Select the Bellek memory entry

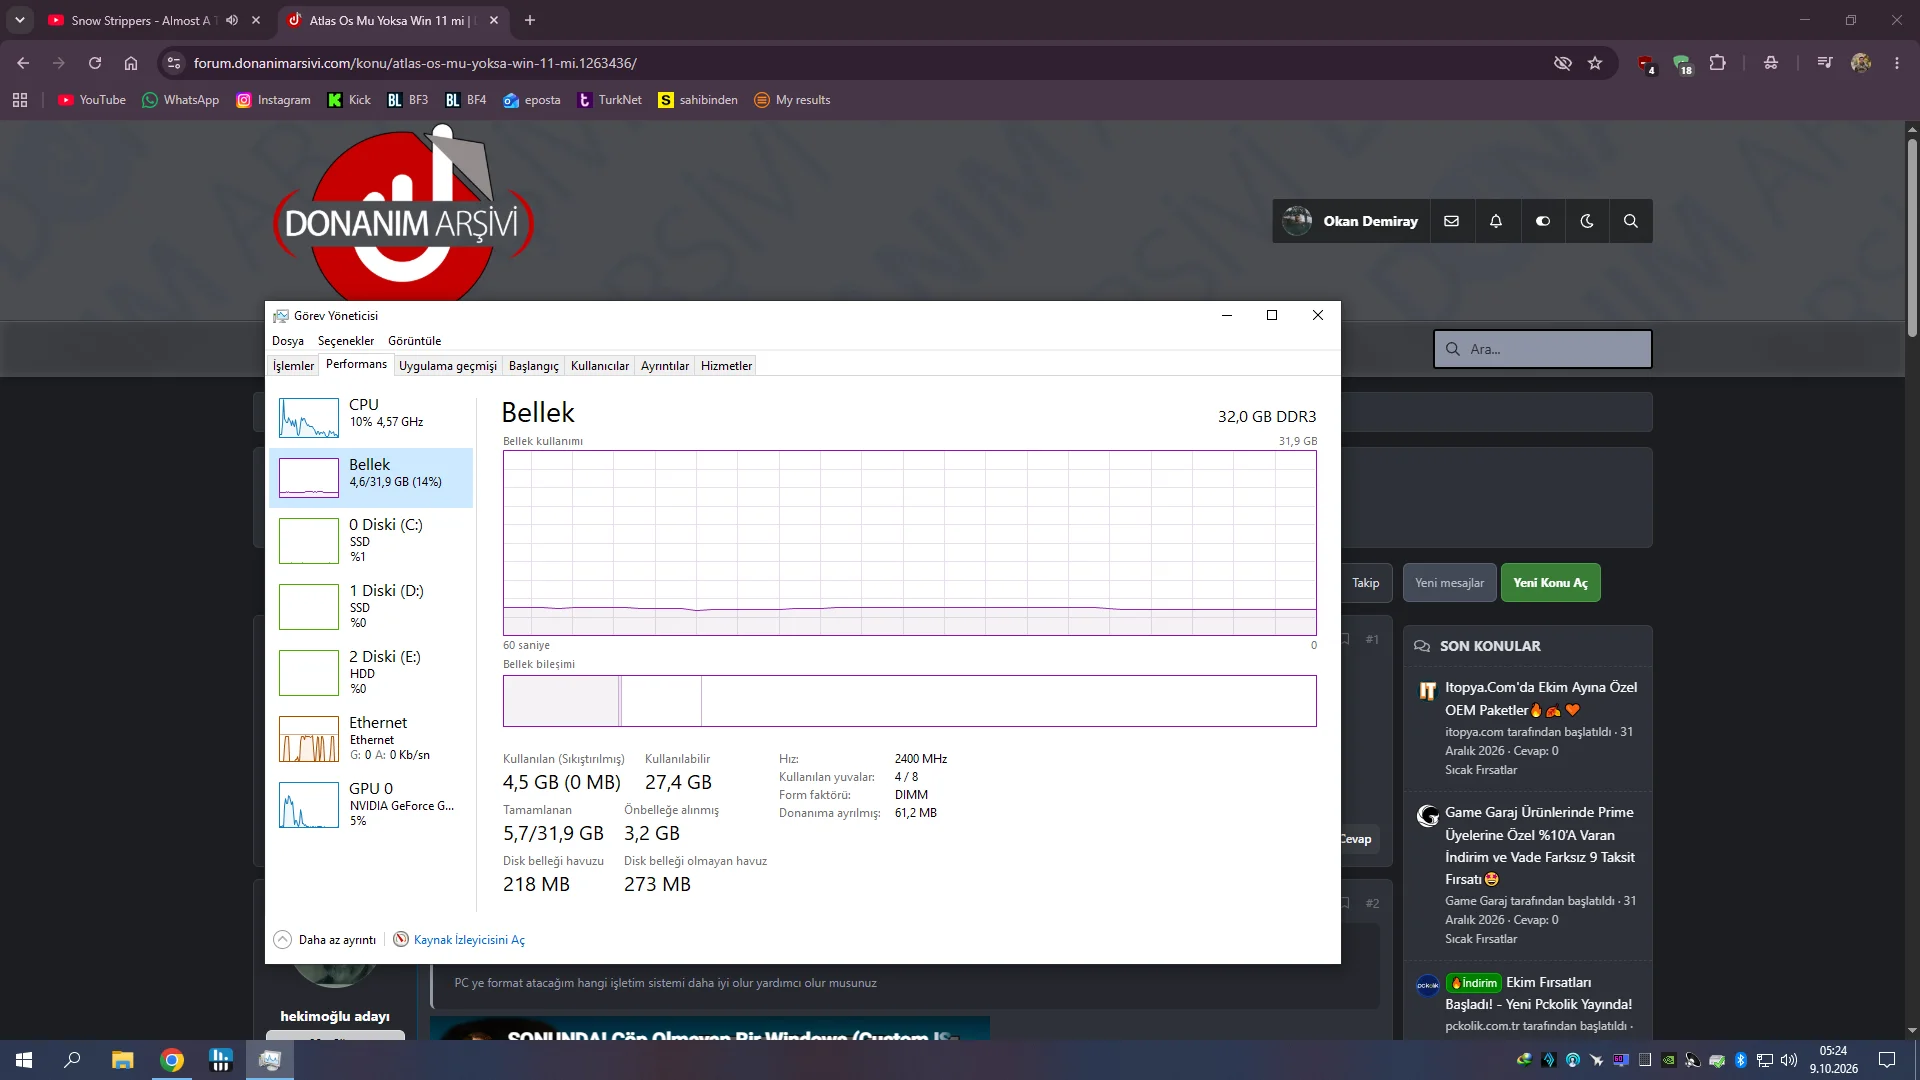[x=371, y=477]
